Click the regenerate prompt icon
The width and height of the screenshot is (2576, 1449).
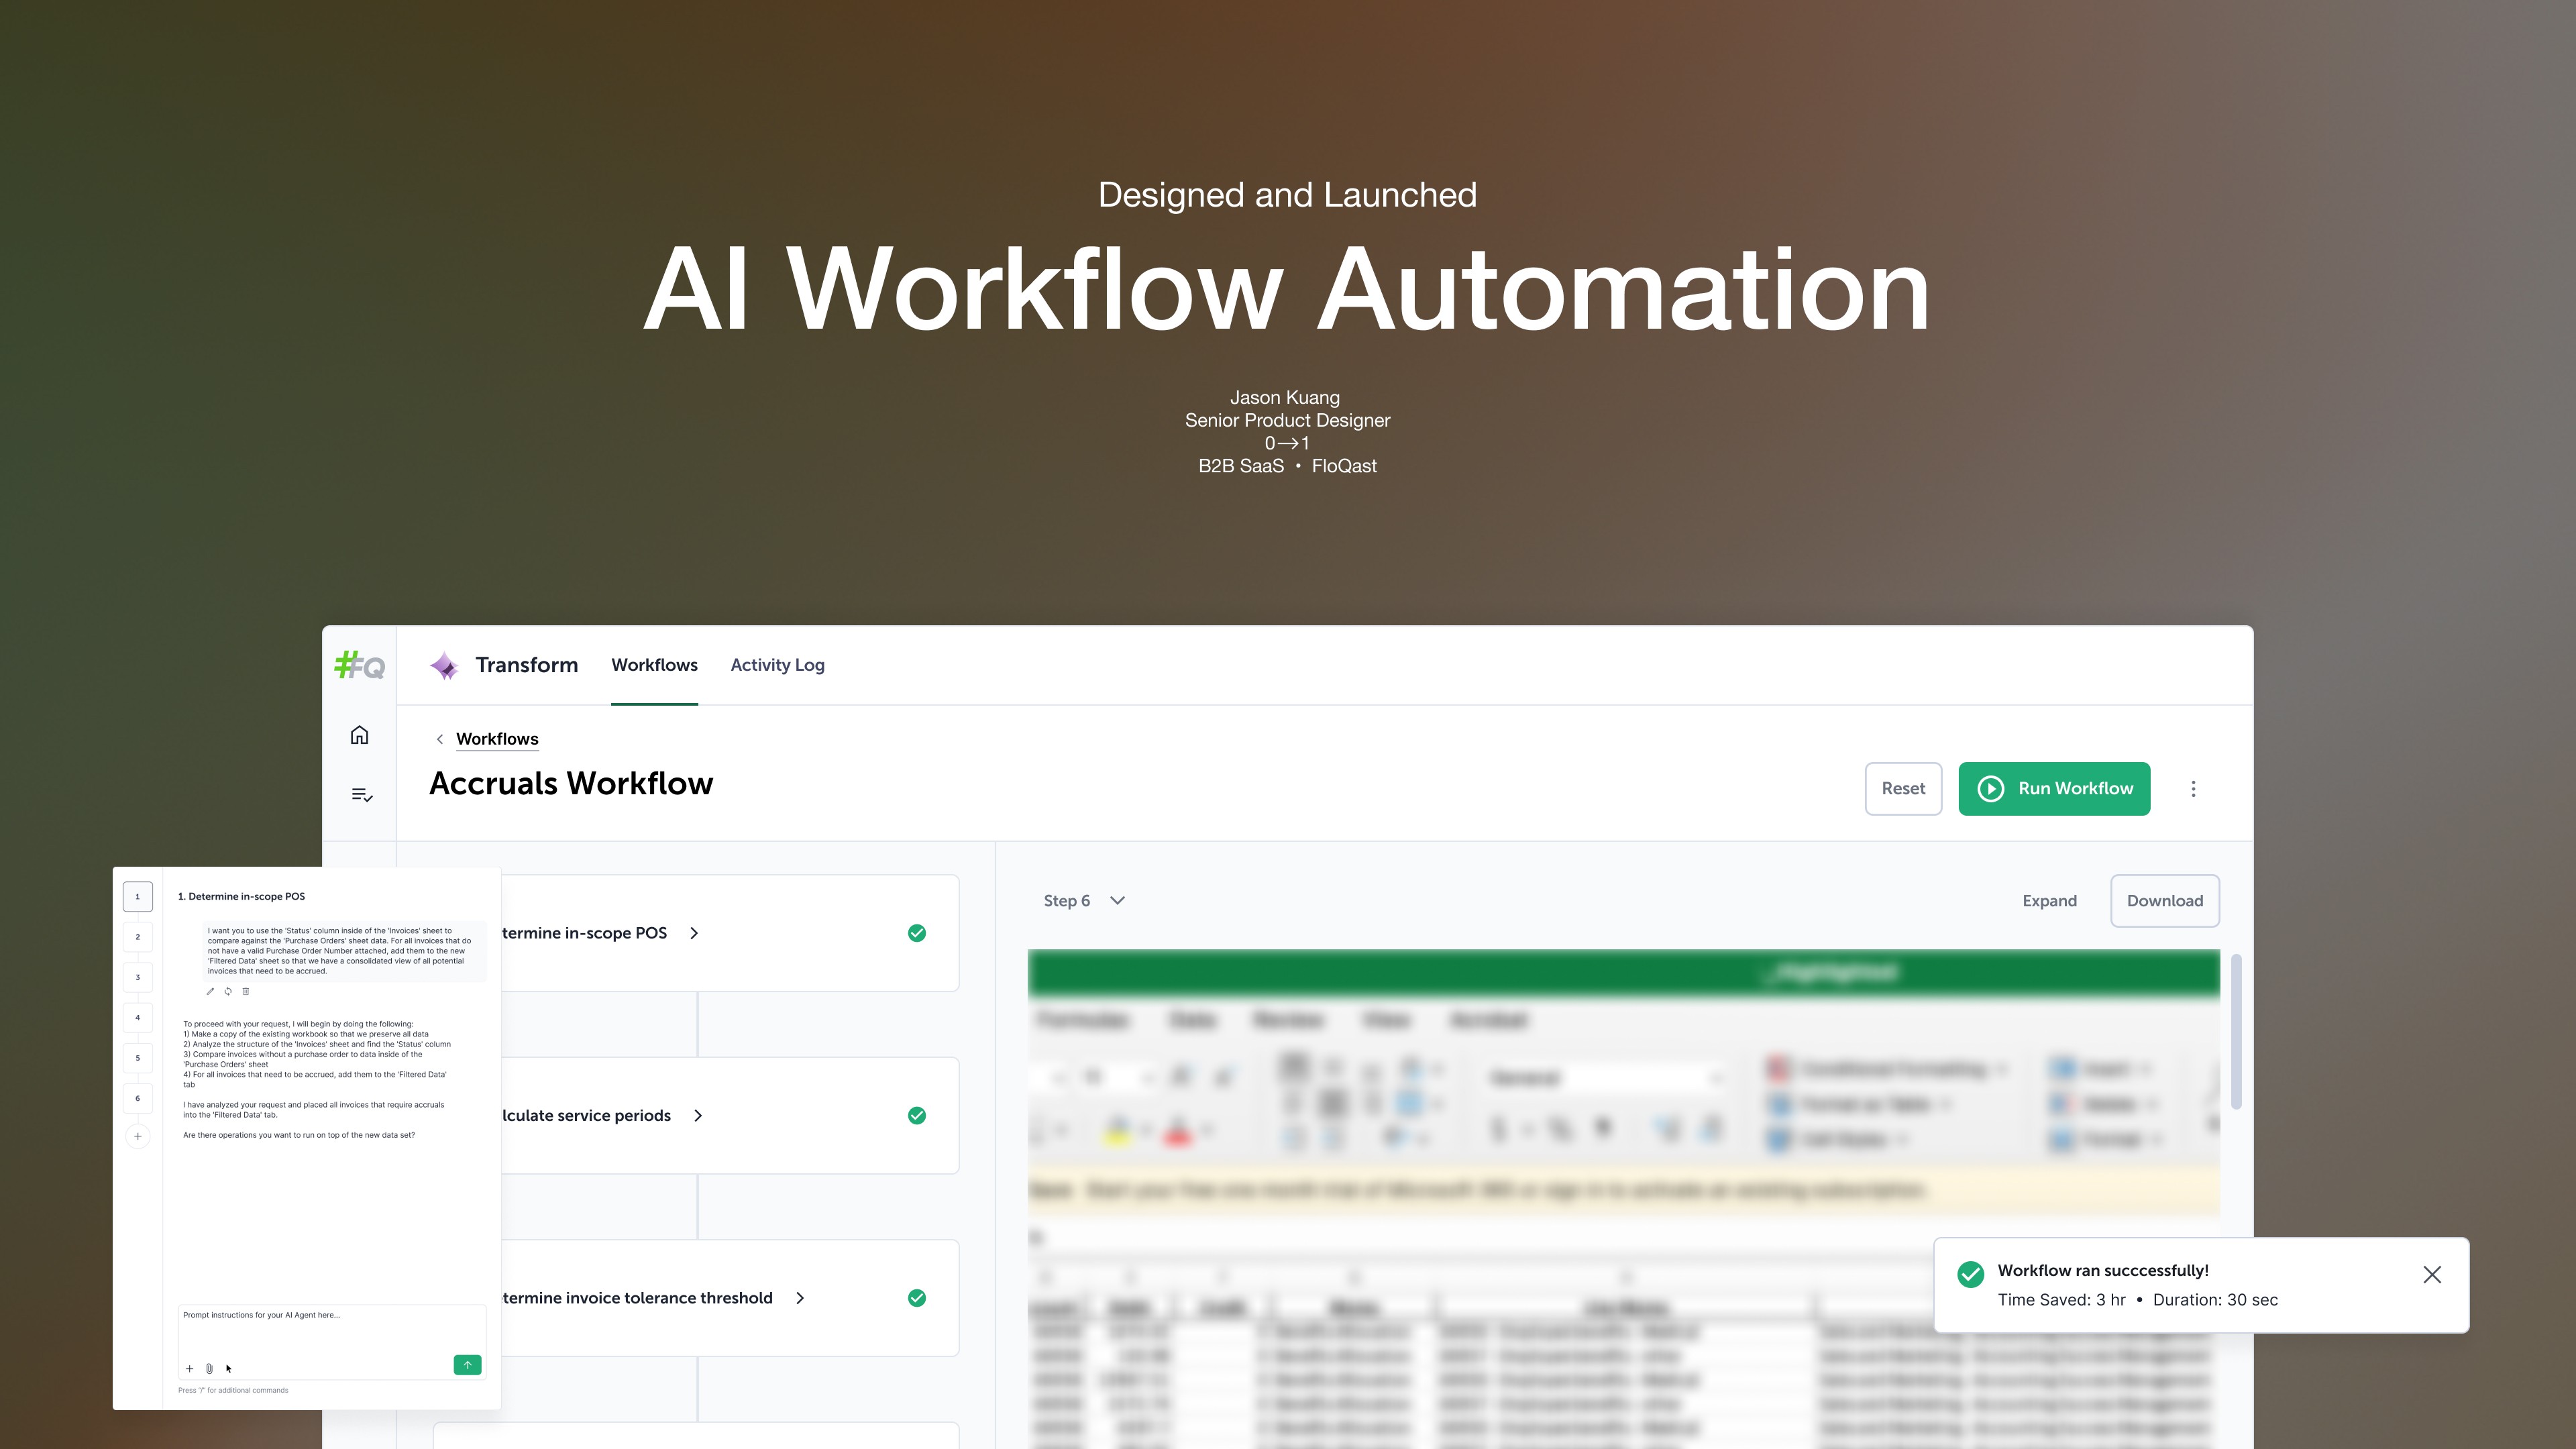click(228, 991)
